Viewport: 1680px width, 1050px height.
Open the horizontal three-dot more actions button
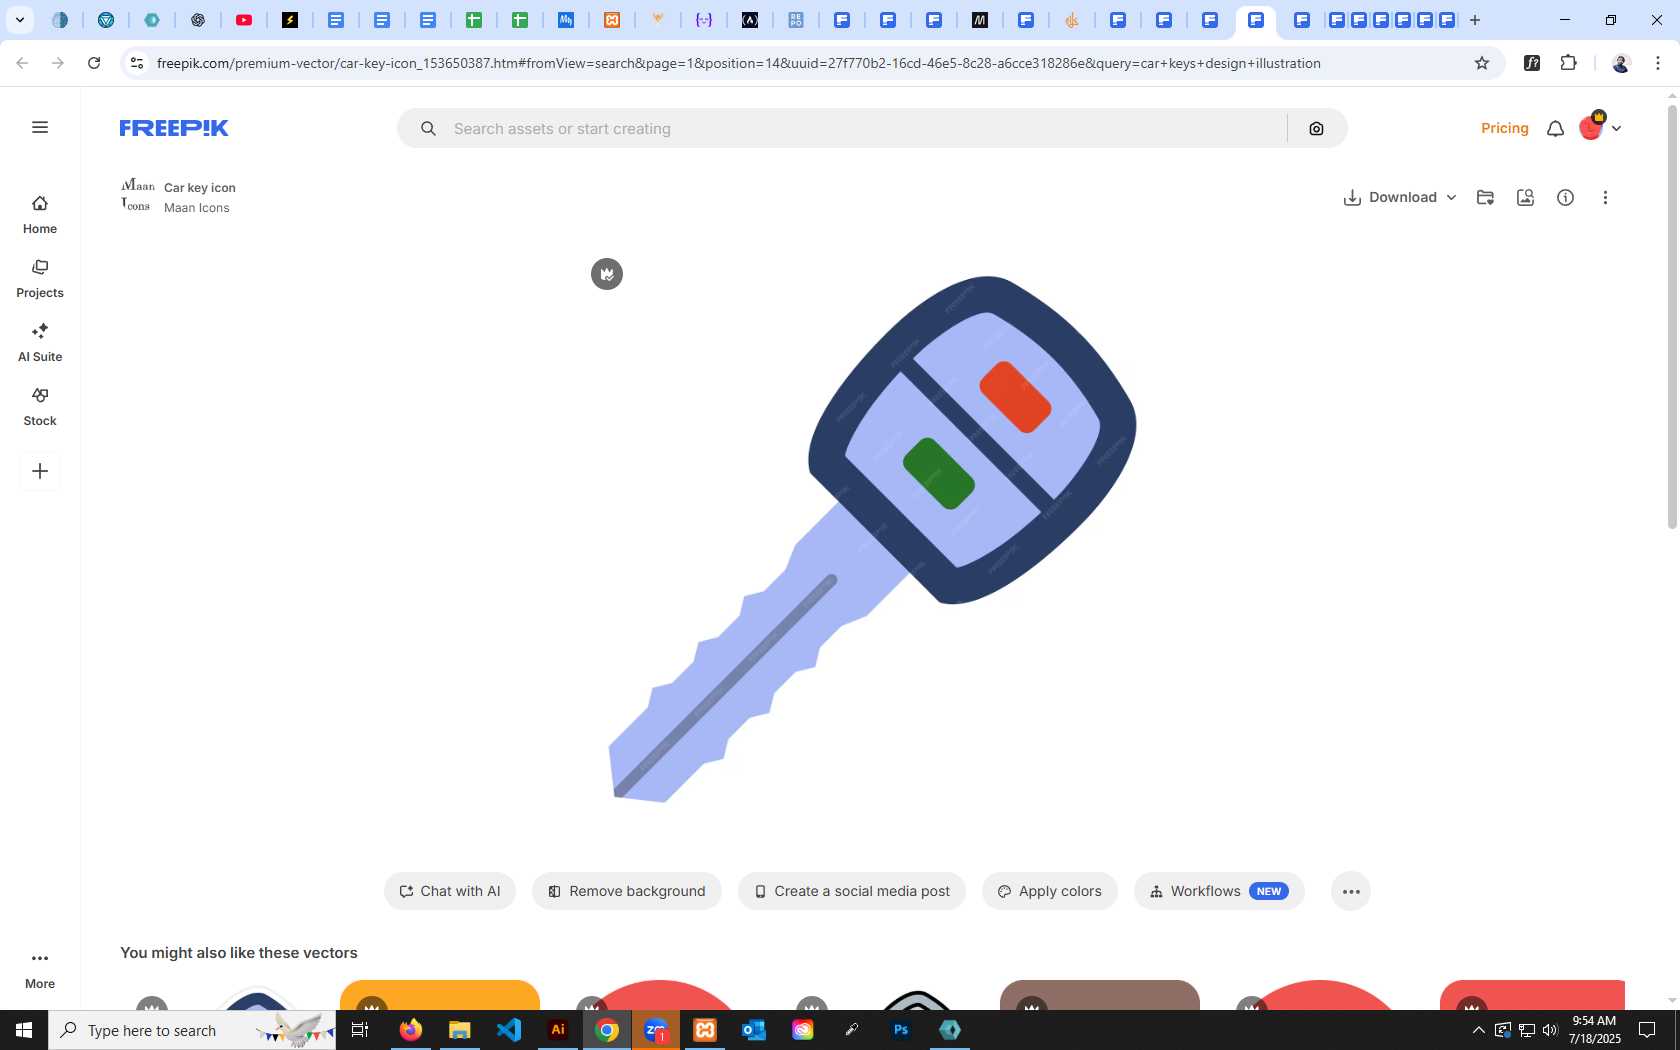click(x=1351, y=891)
